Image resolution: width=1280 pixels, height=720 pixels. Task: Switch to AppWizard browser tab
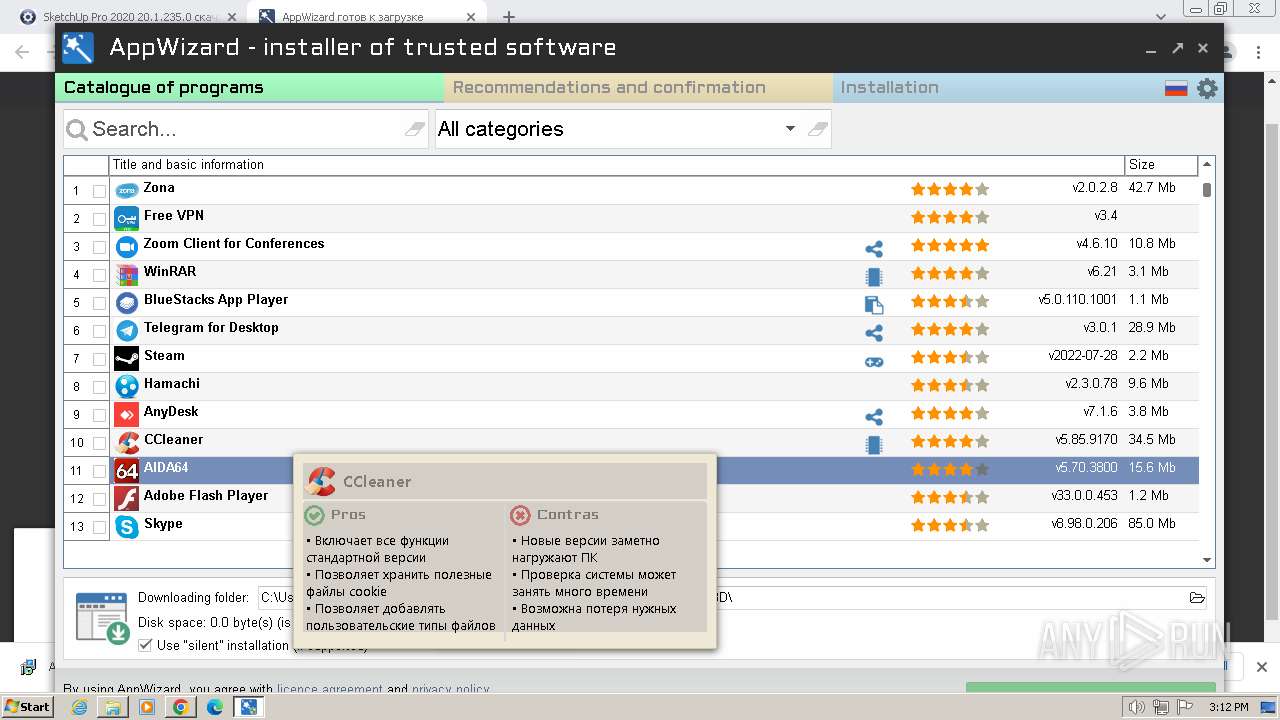pyautogui.click(x=367, y=17)
